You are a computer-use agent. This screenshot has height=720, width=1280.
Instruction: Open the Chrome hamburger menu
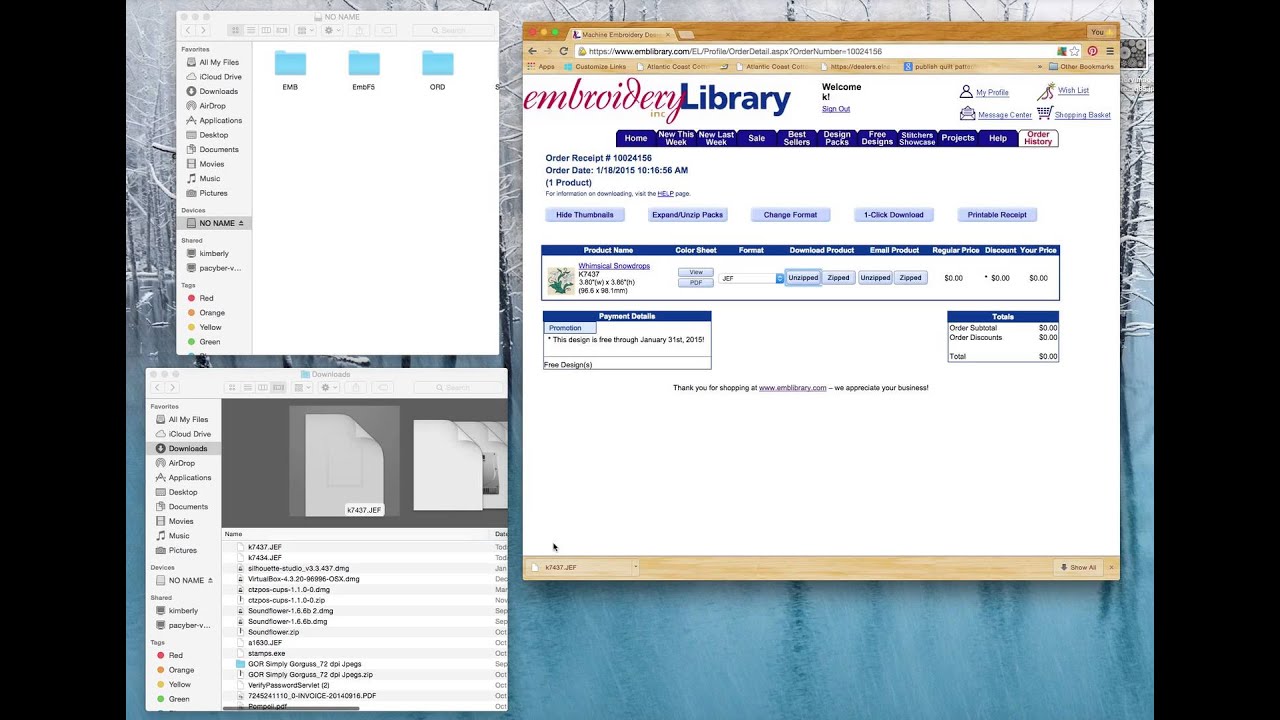point(1110,51)
